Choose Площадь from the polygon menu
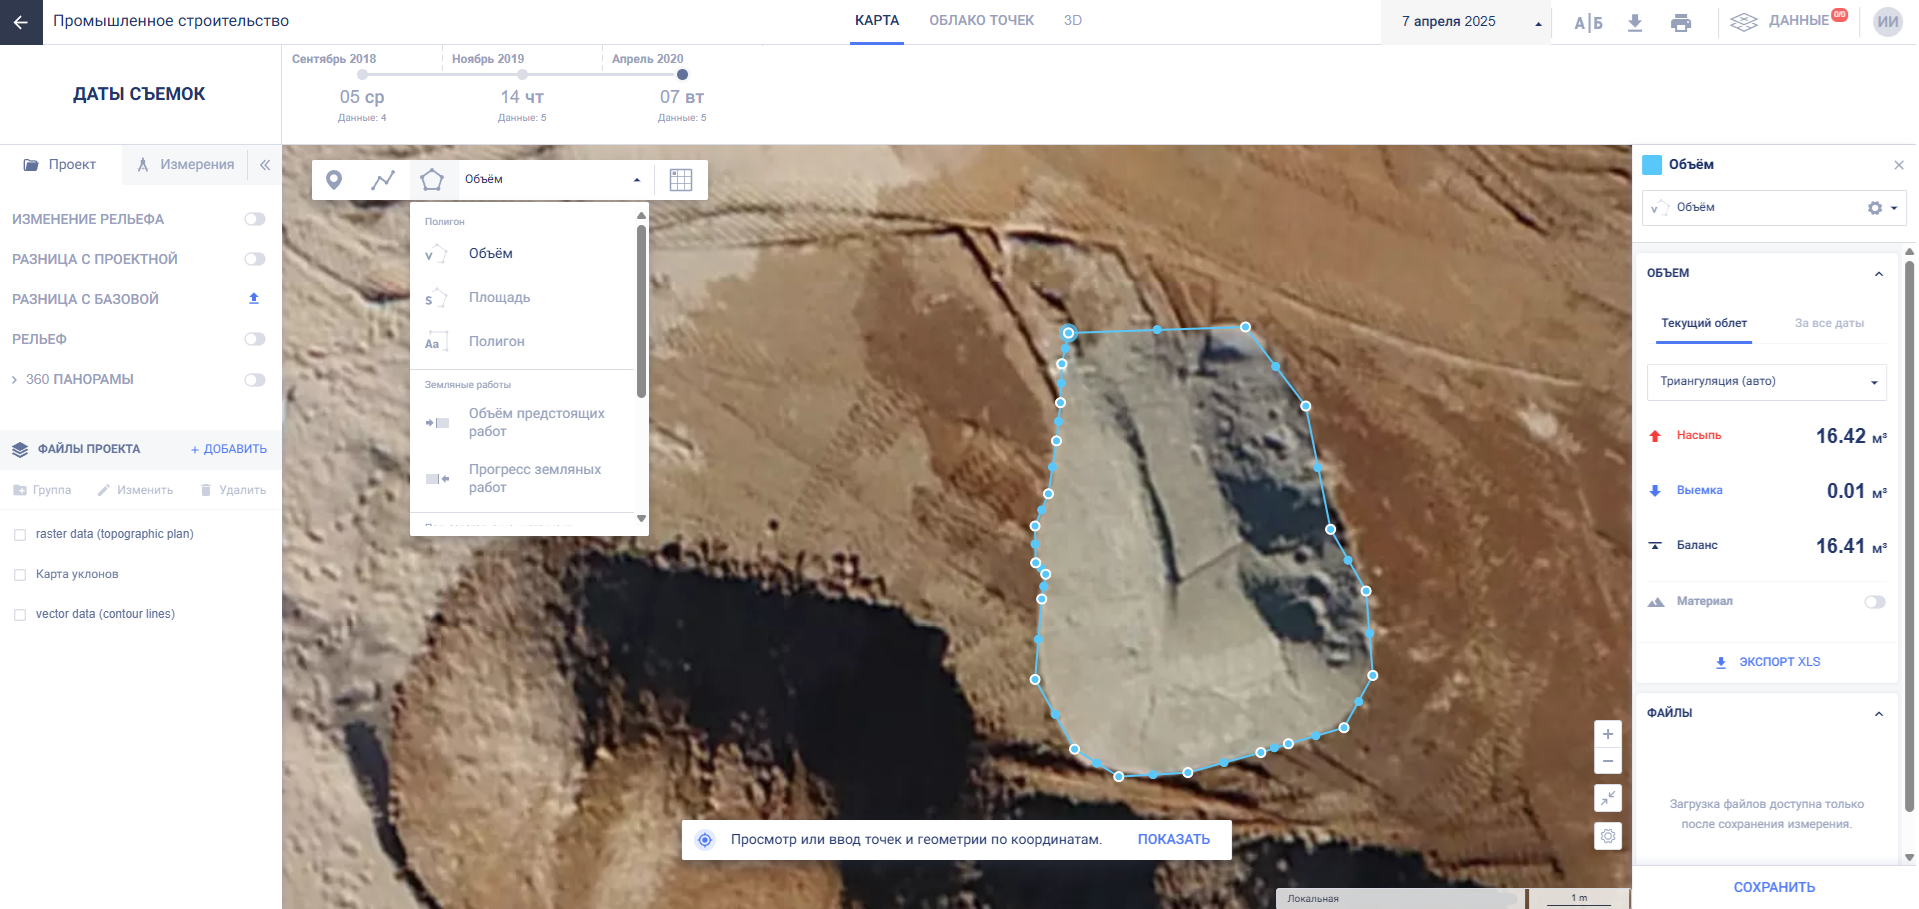The image size is (1919, 909). 499,298
